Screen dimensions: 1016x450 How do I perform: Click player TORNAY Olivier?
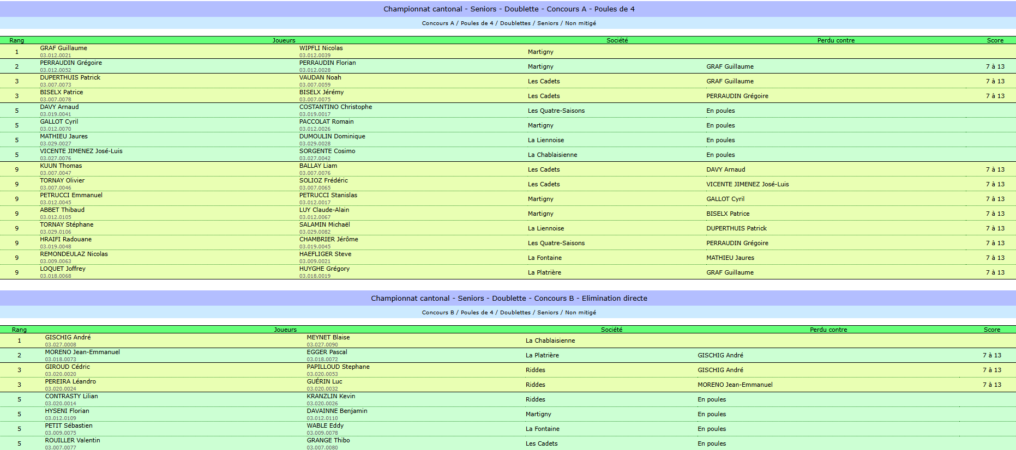[63, 181]
